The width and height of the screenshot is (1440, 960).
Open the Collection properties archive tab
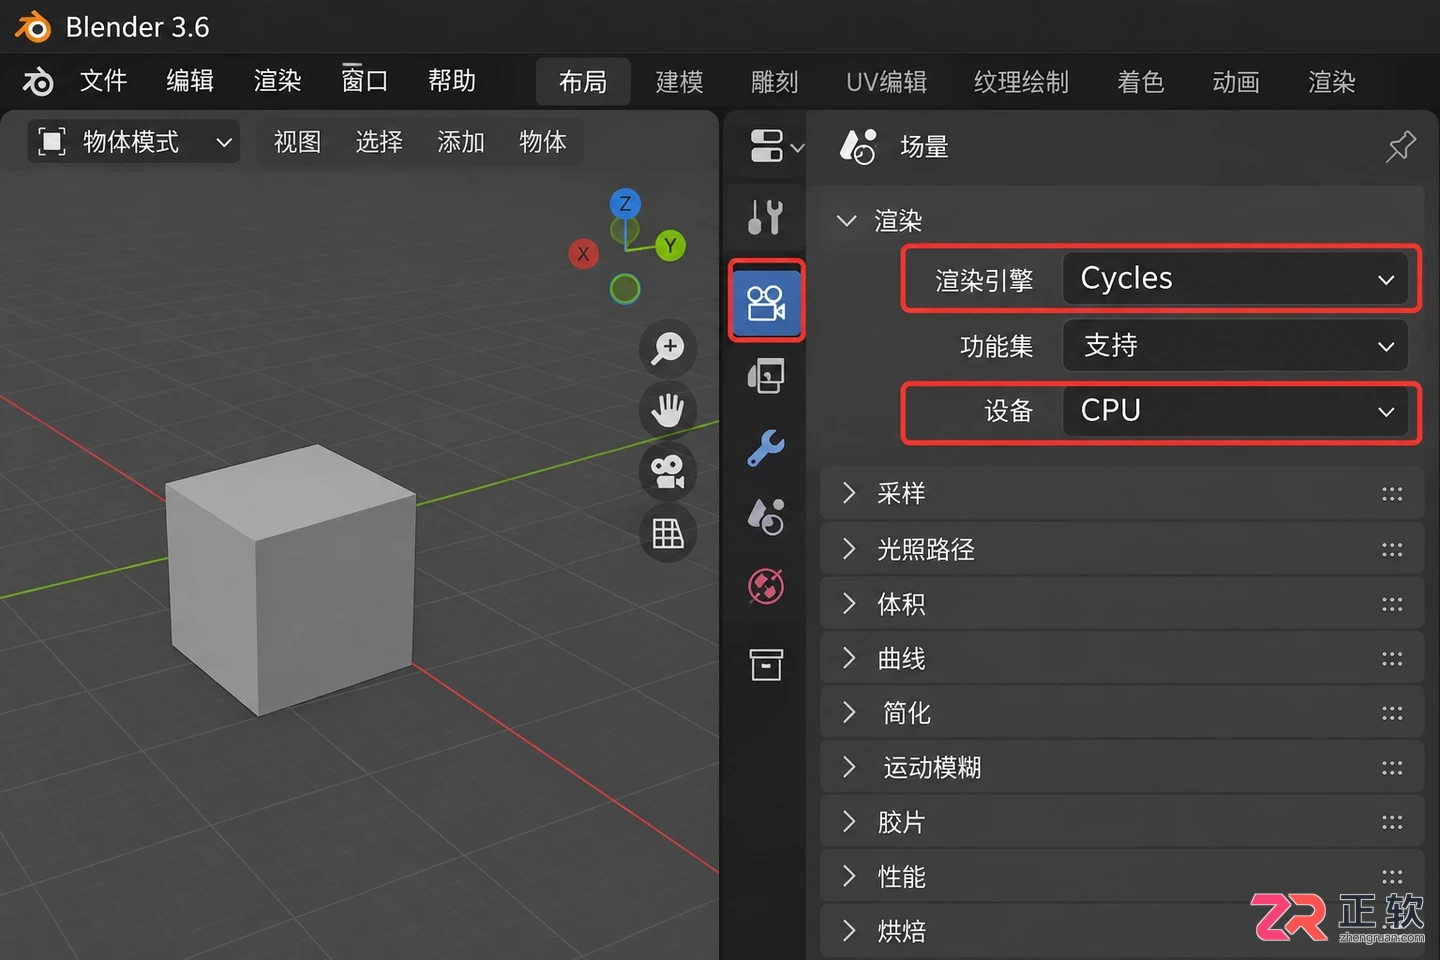pyautogui.click(x=766, y=664)
